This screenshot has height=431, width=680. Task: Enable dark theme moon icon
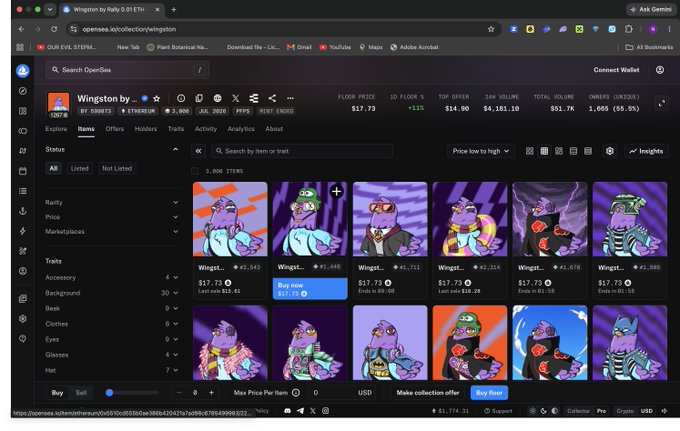pyautogui.click(x=543, y=411)
